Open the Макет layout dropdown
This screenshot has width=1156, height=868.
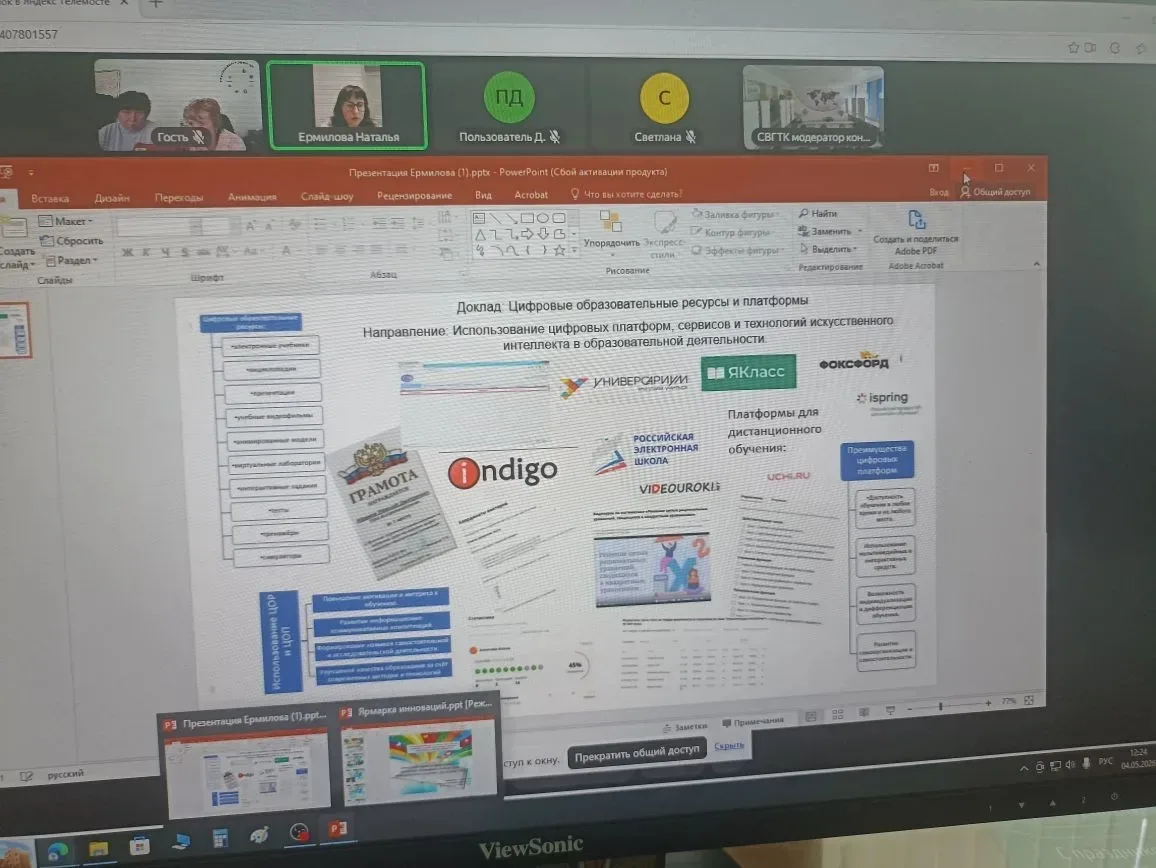(66, 221)
